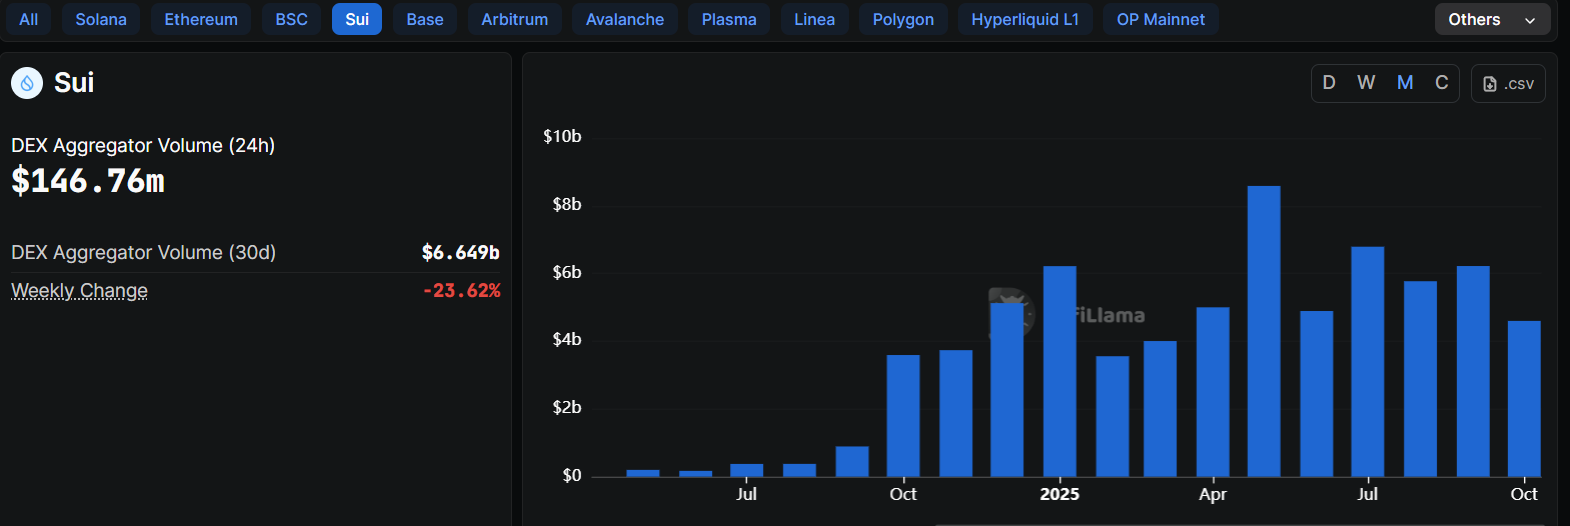Click the last chart bar above Oct 2025

[1524, 398]
